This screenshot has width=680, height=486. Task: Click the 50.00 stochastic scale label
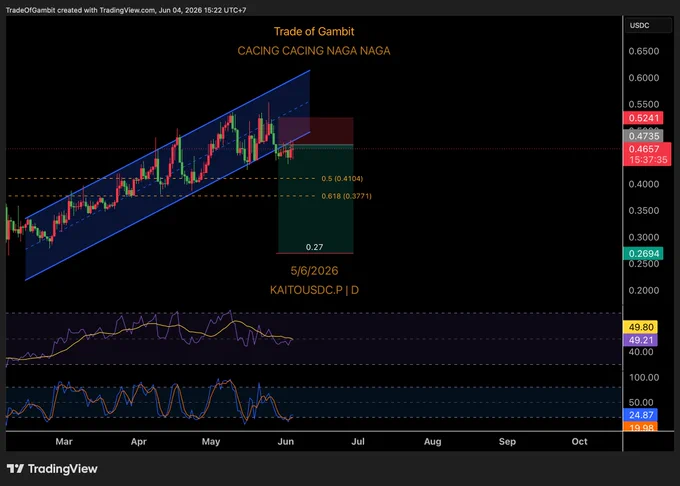[x=641, y=402]
